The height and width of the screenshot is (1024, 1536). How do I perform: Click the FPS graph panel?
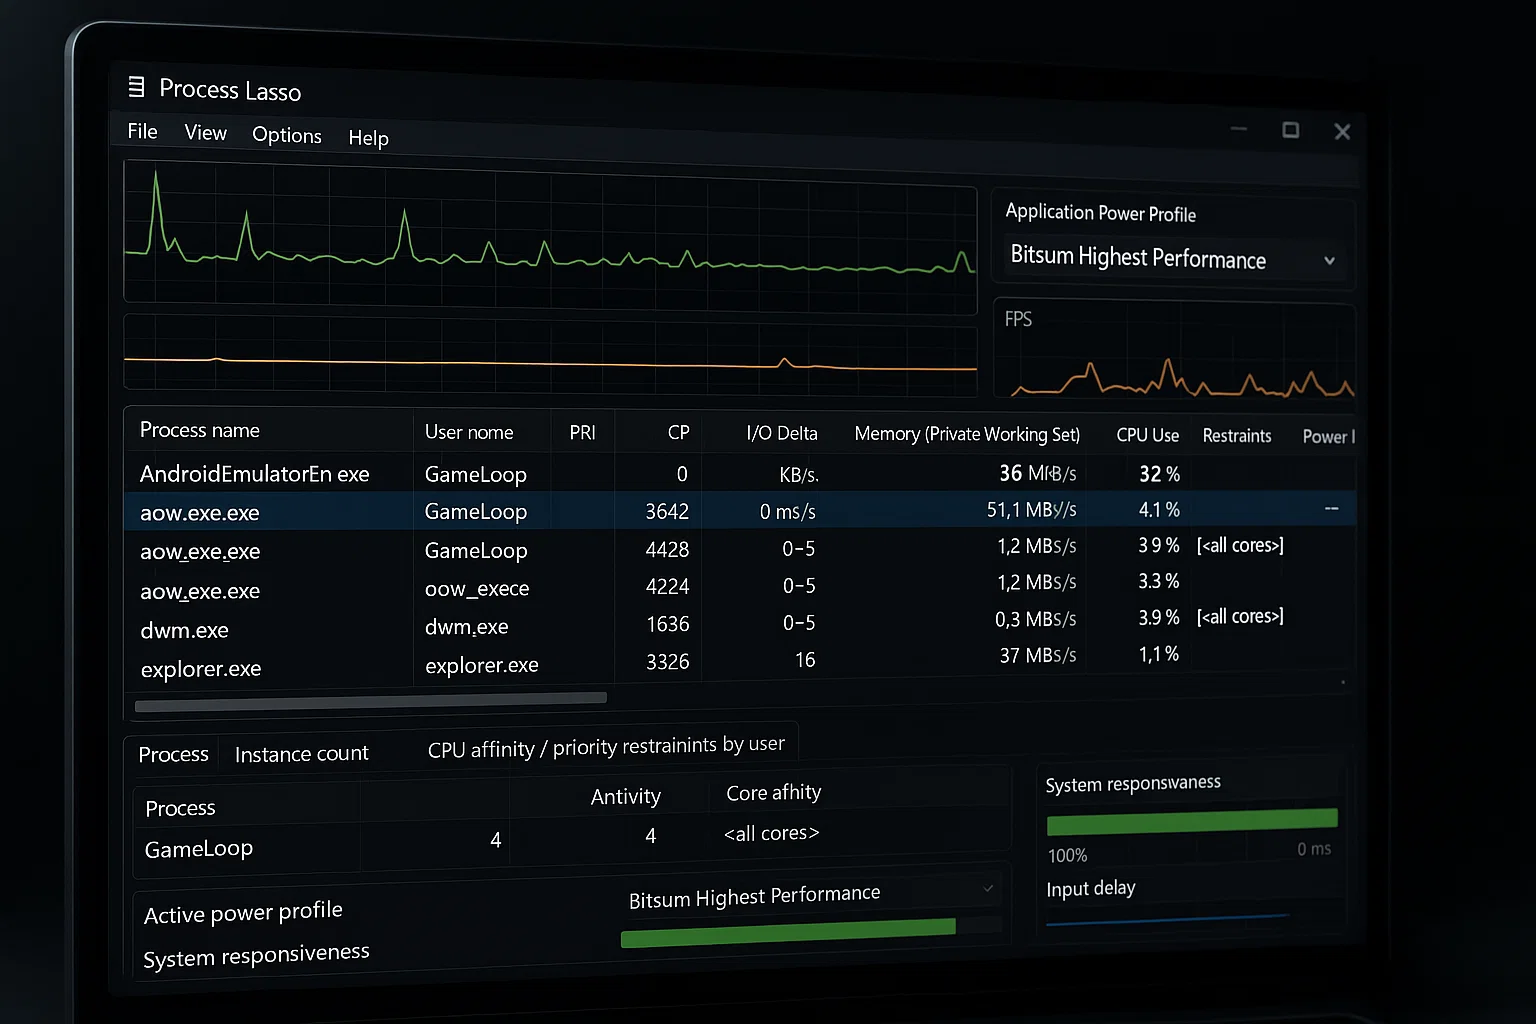click(1174, 350)
